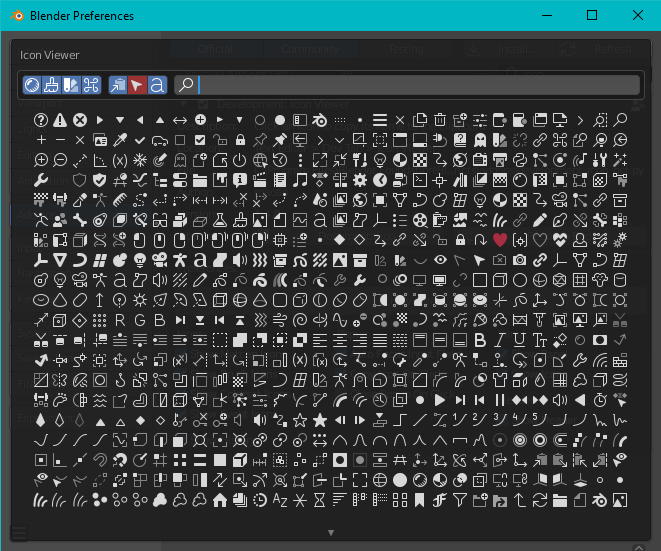Choose the Python logo icon
The width and height of the screenshot is (661, 551).
pyautogui.click(x=520, y=160)
